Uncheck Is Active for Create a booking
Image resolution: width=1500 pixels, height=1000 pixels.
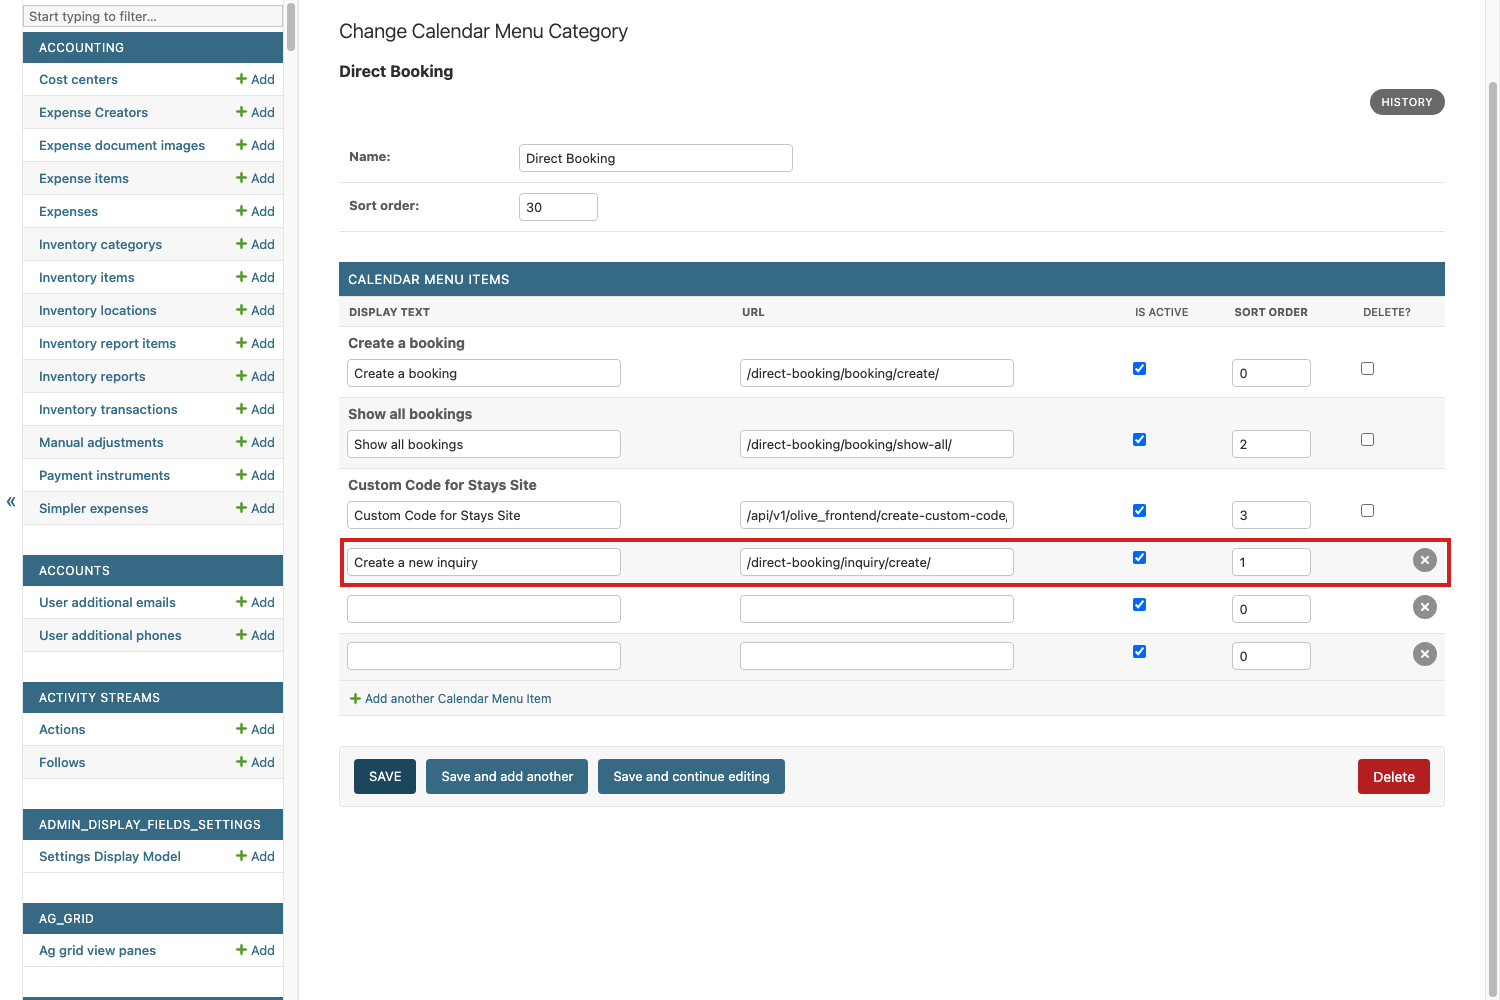coord(1139,369)
